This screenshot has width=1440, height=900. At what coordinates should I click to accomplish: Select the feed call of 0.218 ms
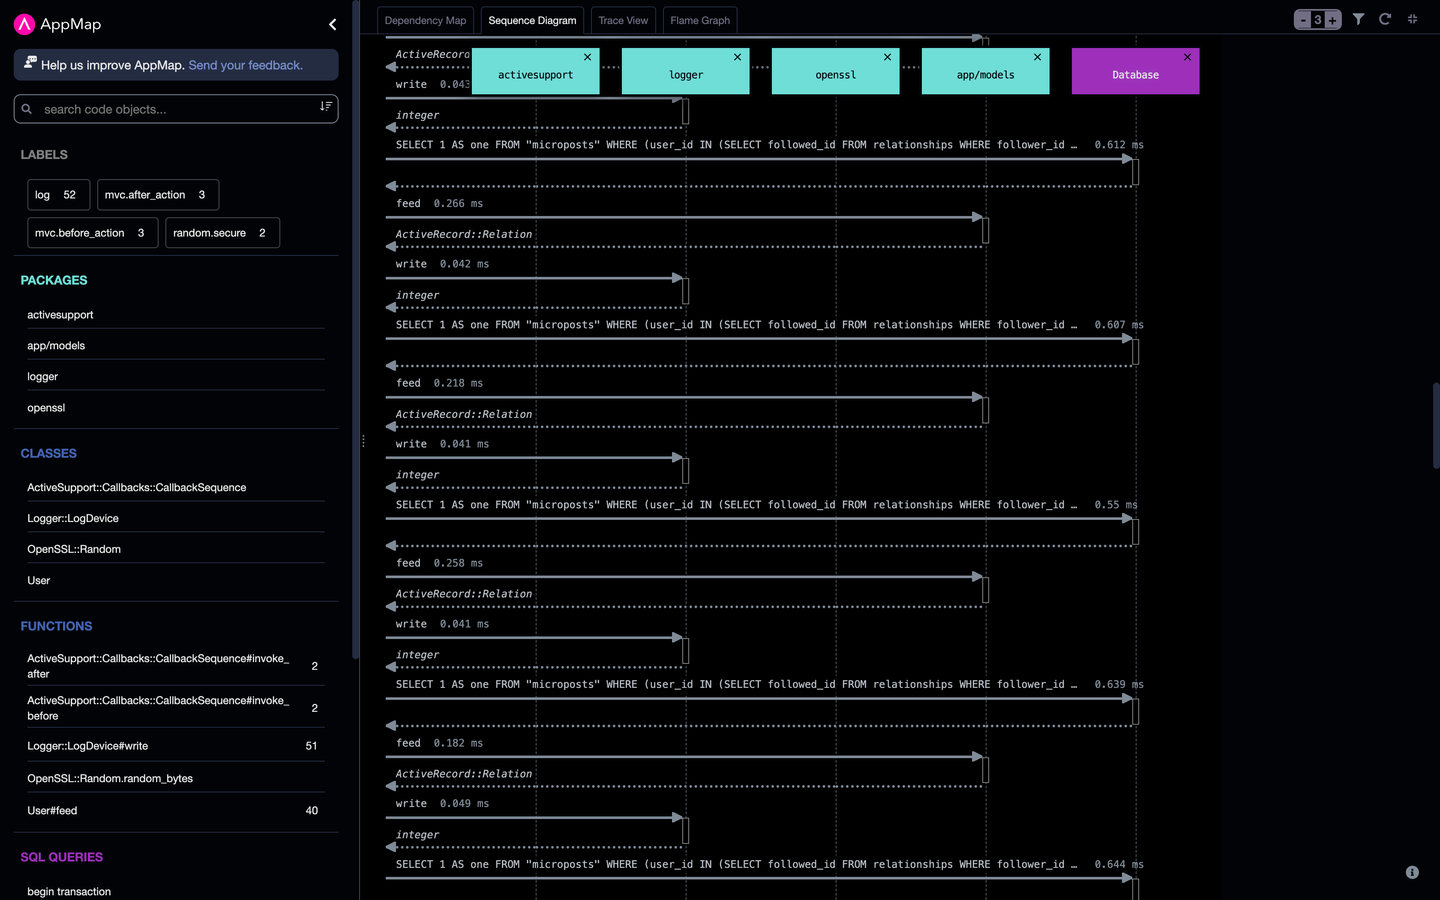coord(439,384)
